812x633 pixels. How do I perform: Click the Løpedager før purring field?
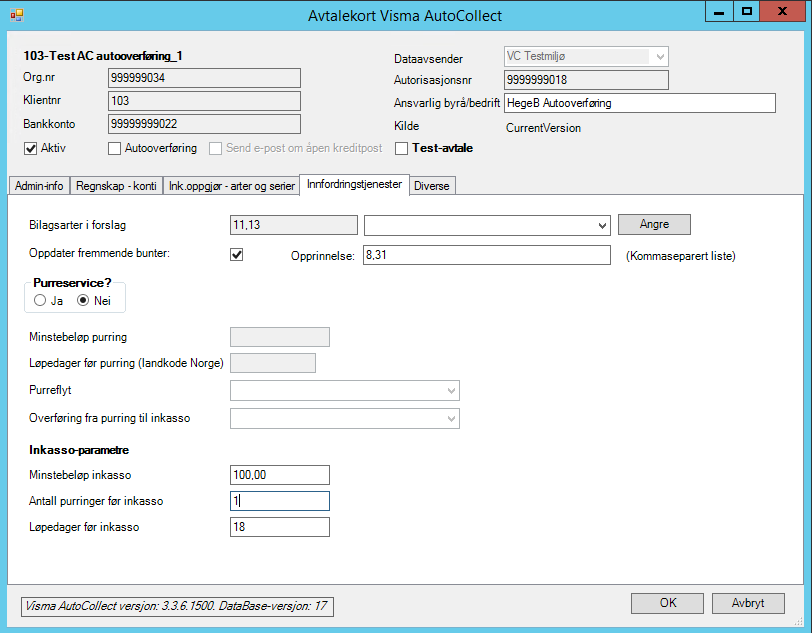(x=273, y=363)
